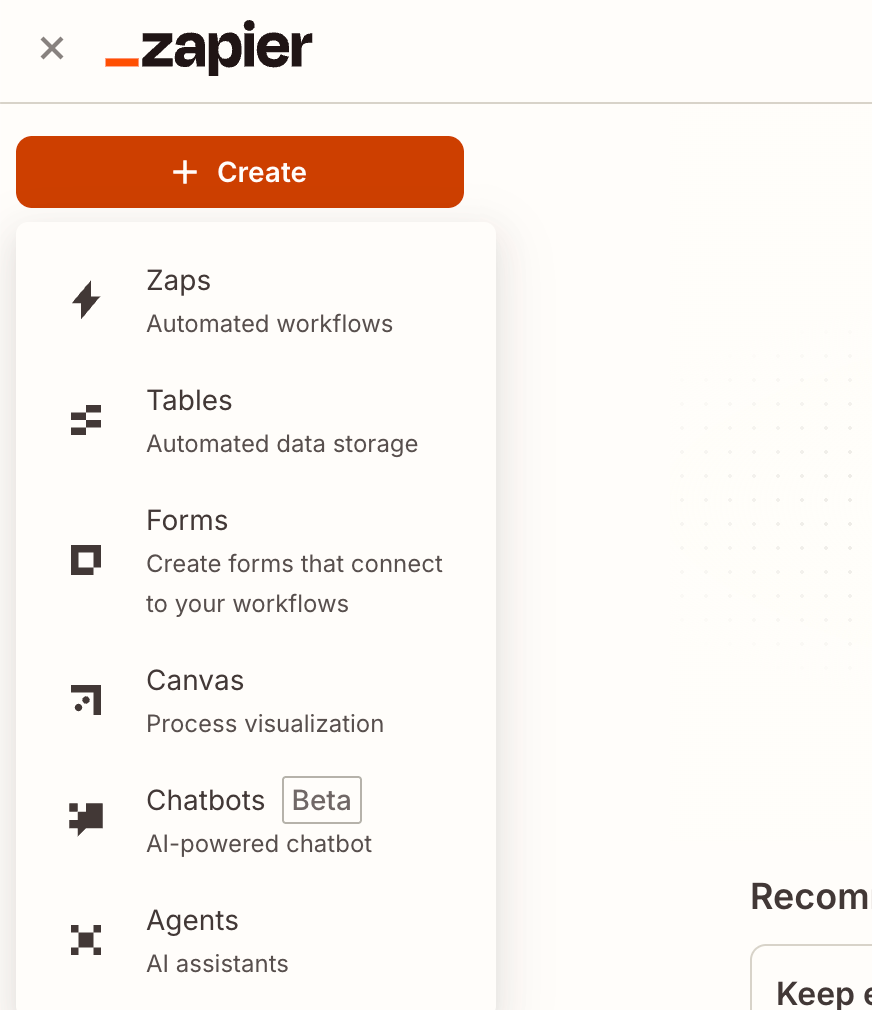
Task: Click the Agents icon in the menu
Action: tap(87, 940)
